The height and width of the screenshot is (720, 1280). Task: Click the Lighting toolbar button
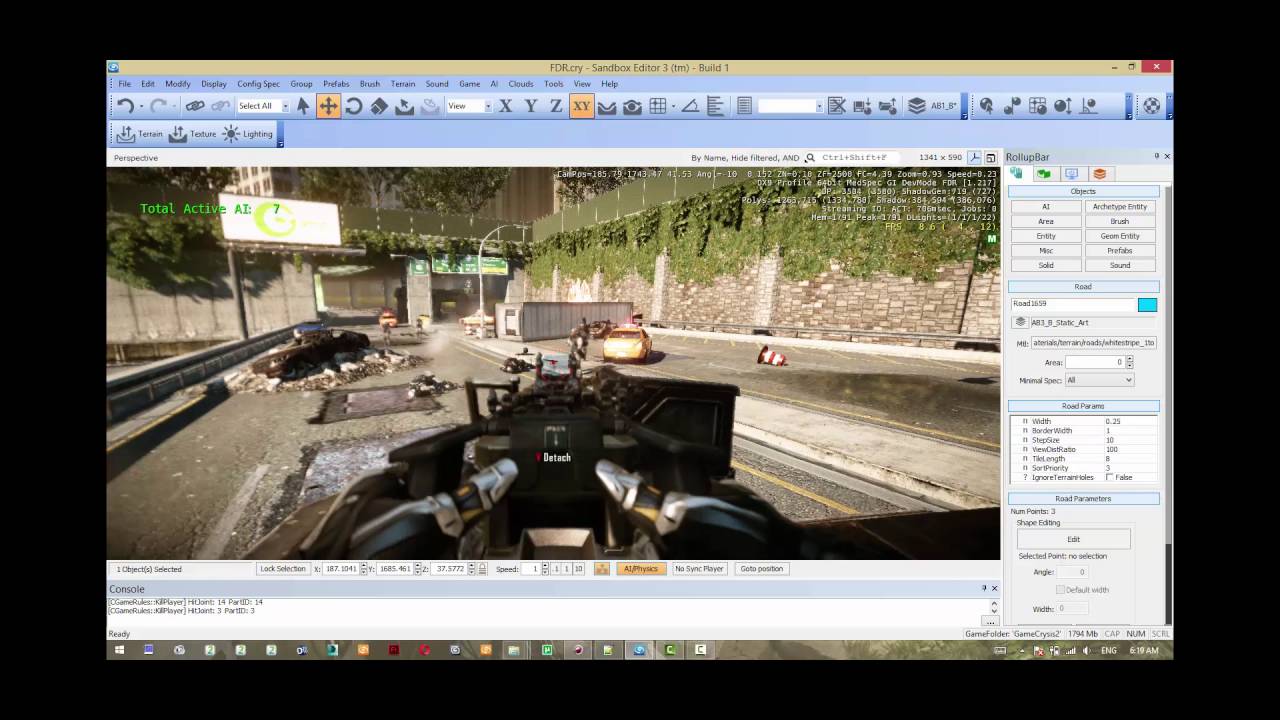click(248, 134)
